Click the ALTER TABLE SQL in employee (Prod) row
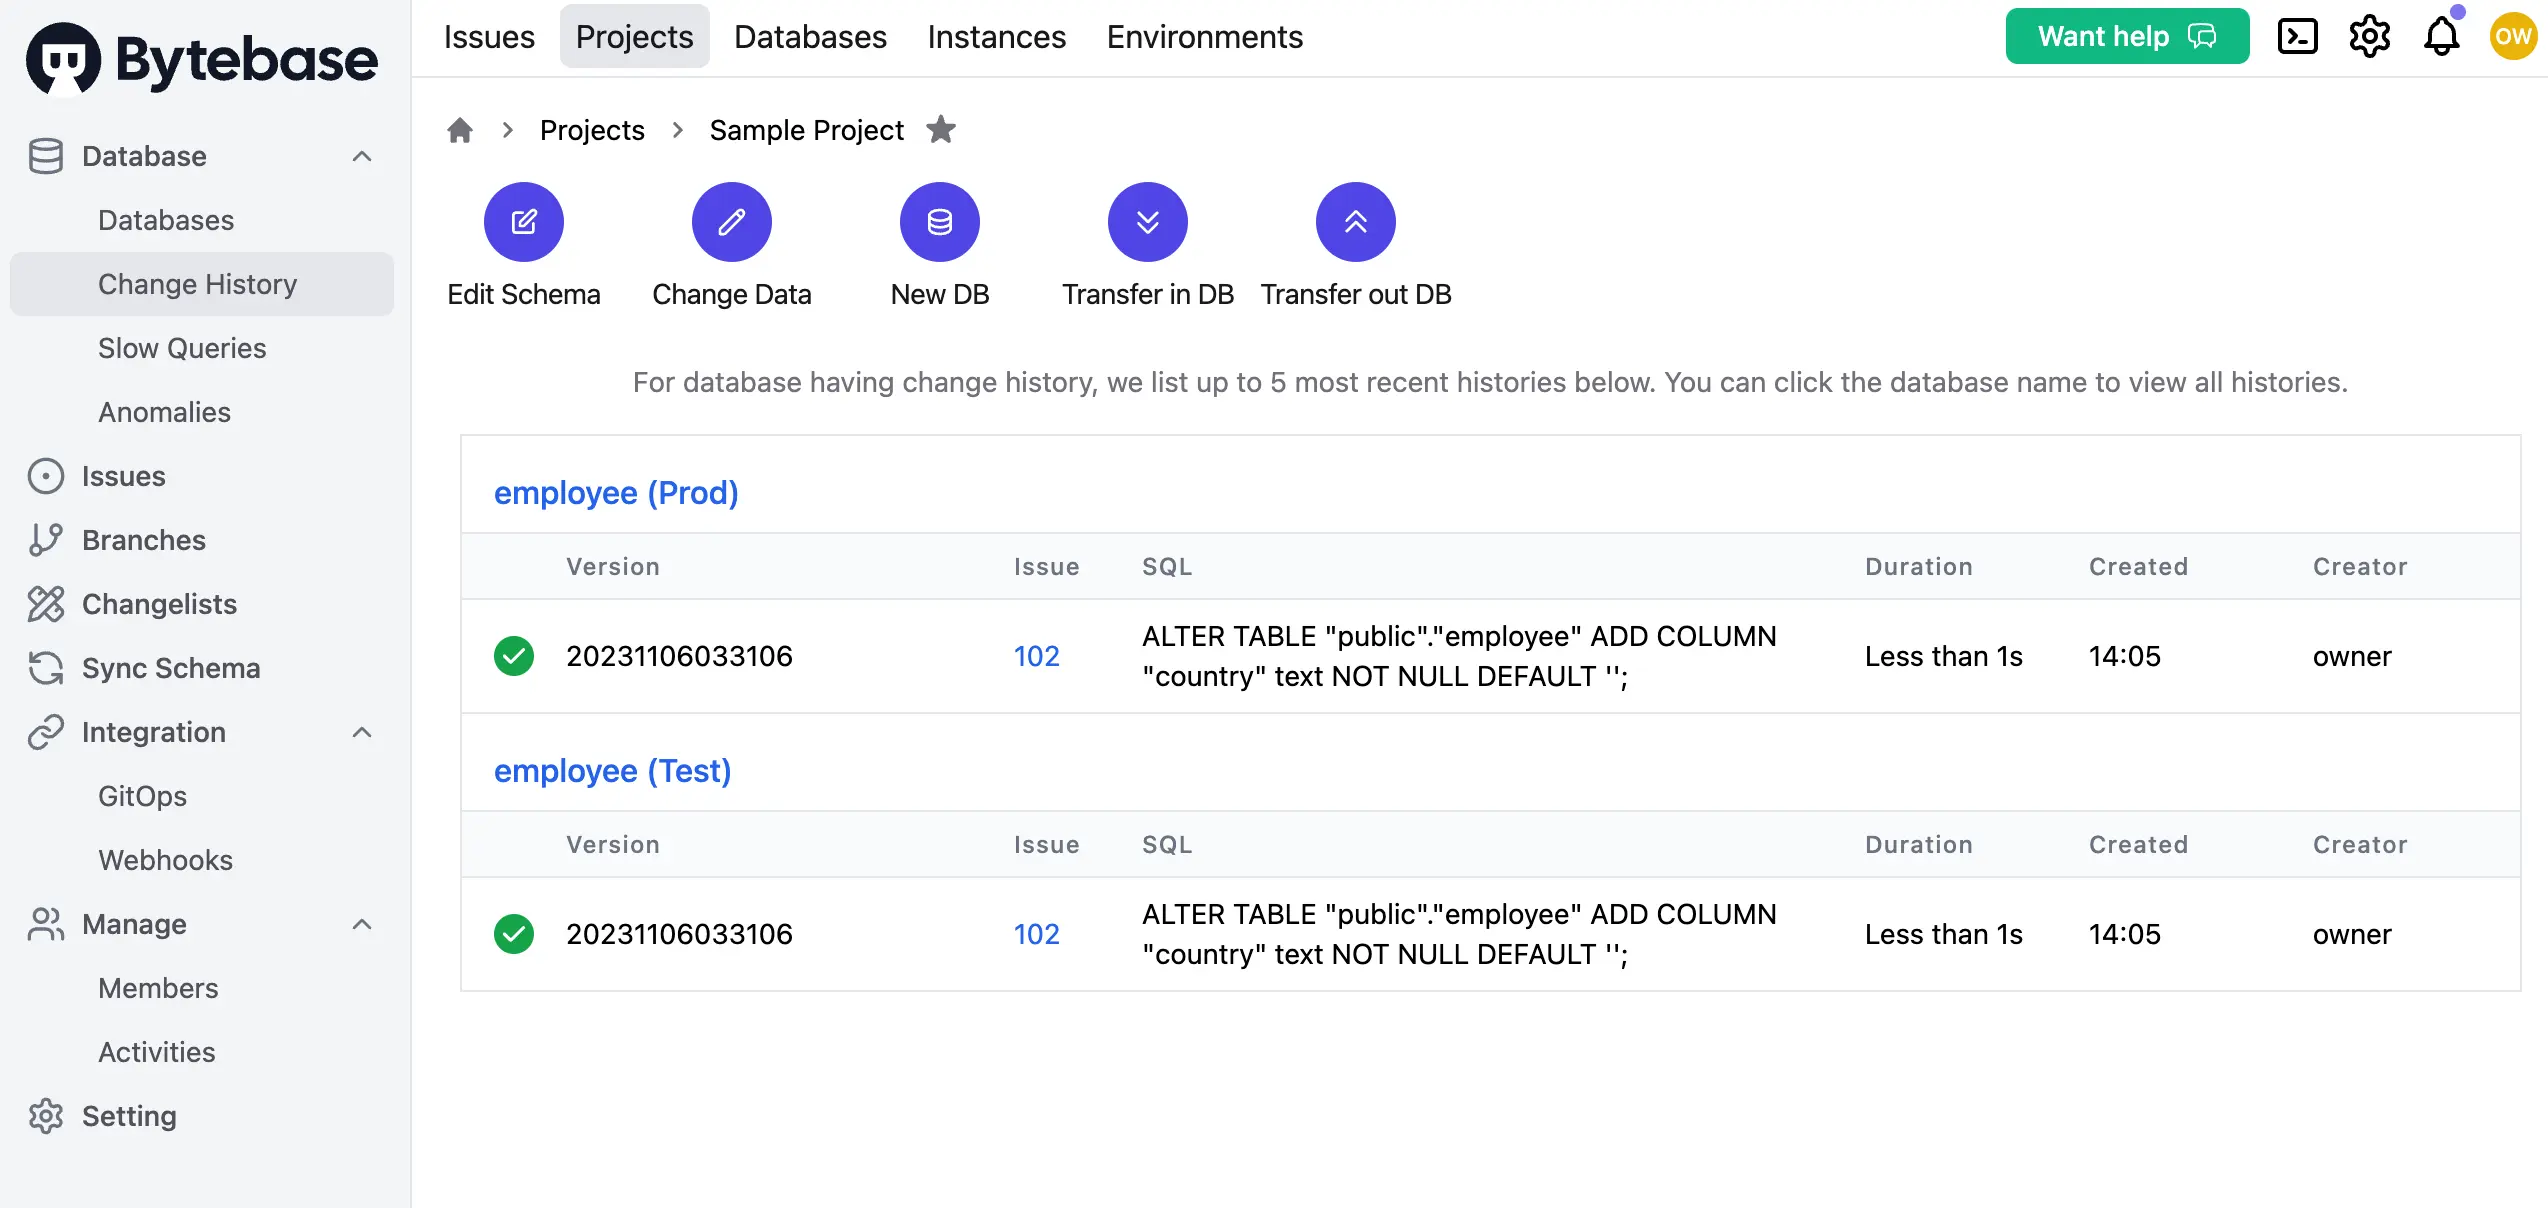 pyautogui.click(x=1459, y=656)
